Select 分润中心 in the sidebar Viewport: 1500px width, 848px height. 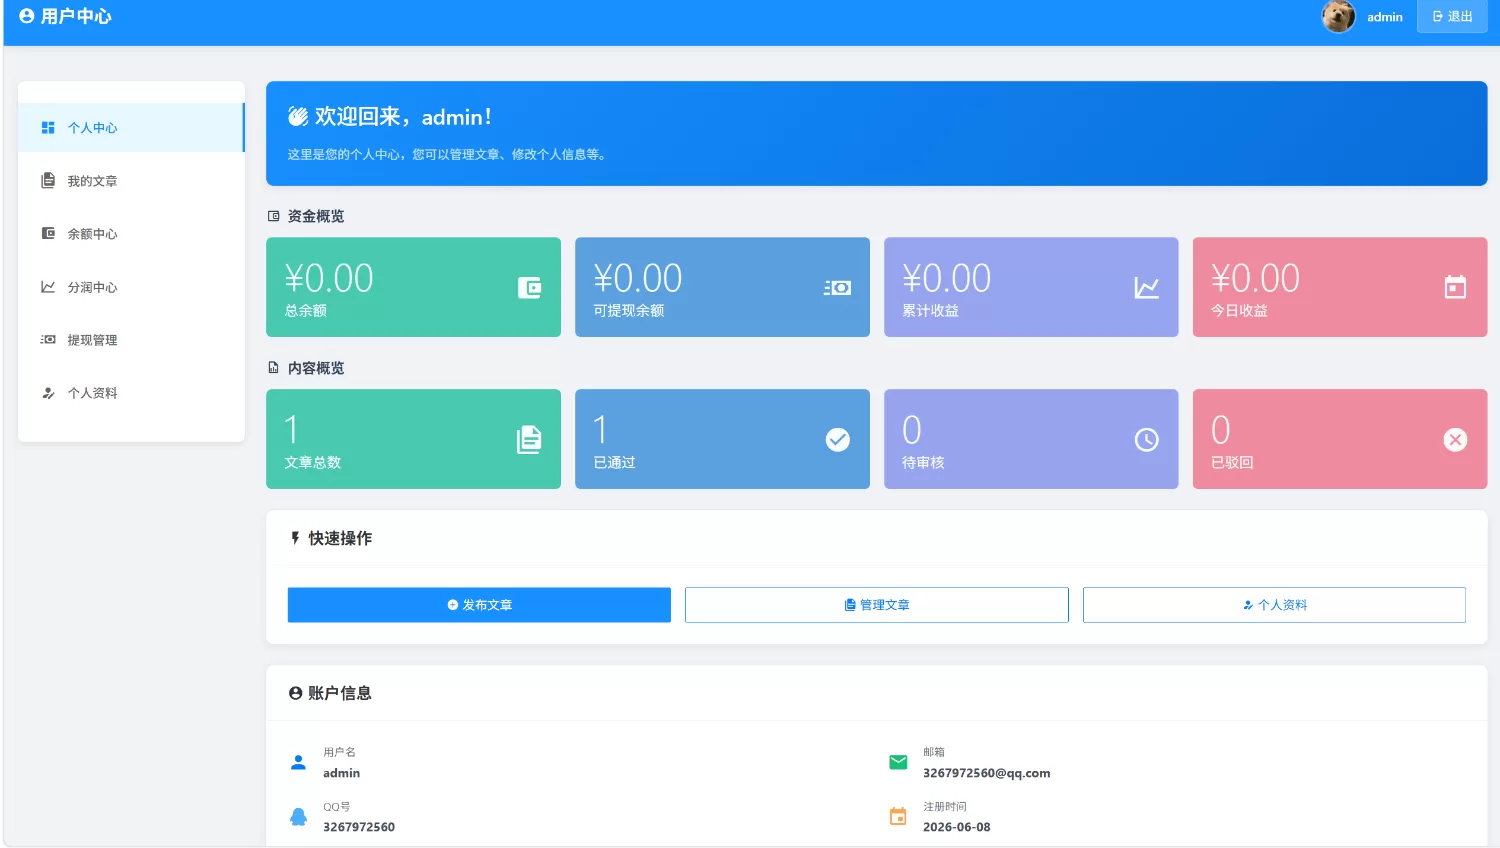(x=131, y=287)
